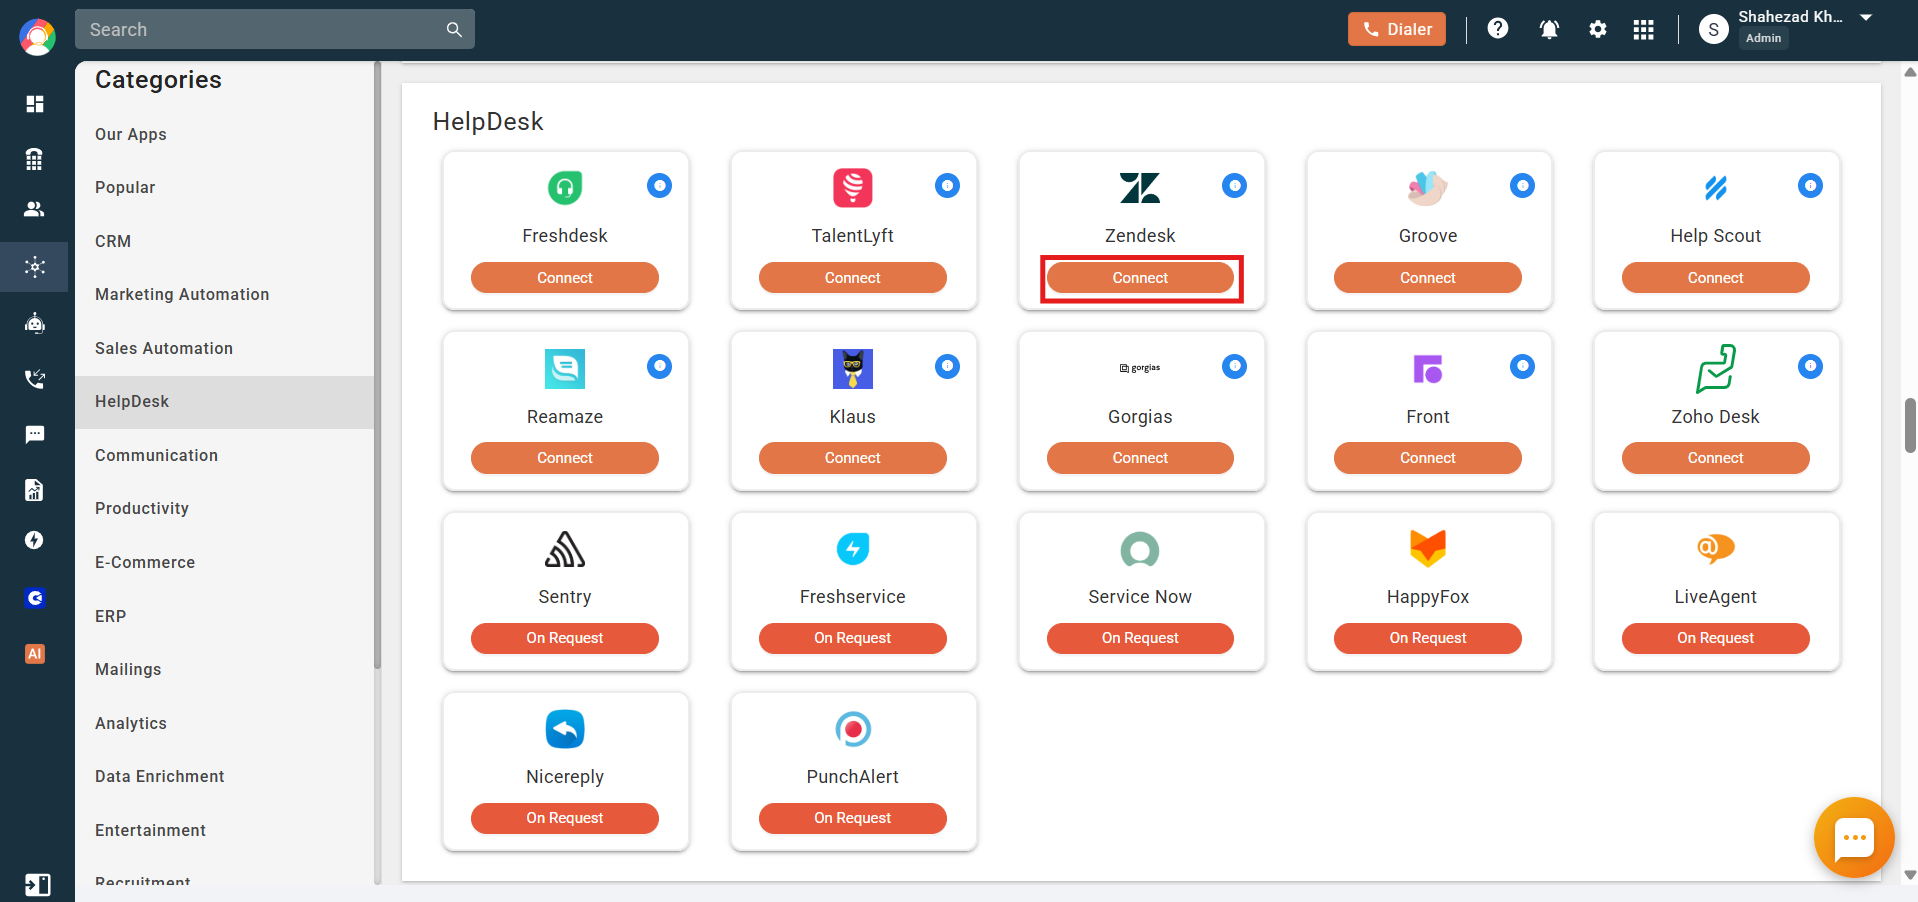
Task: Select the HelpDesk category
Action: [x=224, y=402]
